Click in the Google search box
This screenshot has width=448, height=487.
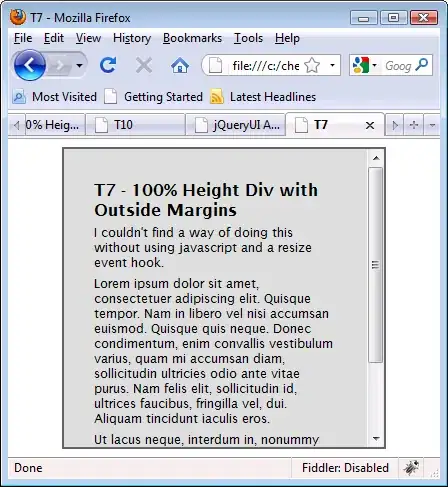point(398,66)
